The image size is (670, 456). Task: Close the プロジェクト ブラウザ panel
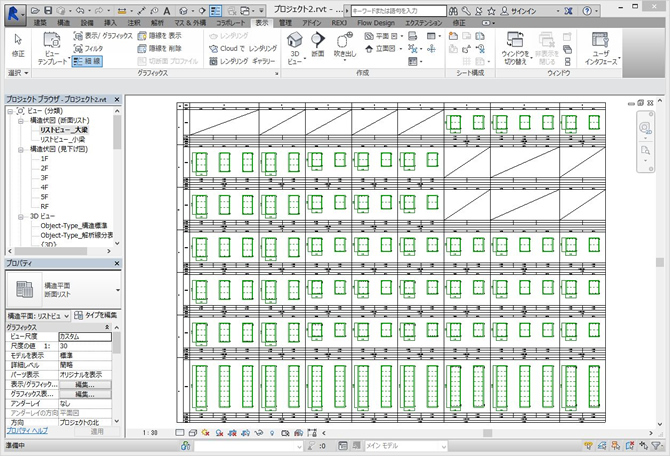[x=117, y=99]
